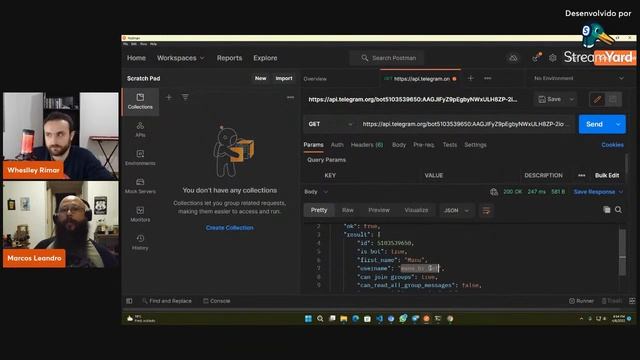Toggle the wrap lines icon in response
This screenshot has width=640, height=360.
tap(486, 211)
